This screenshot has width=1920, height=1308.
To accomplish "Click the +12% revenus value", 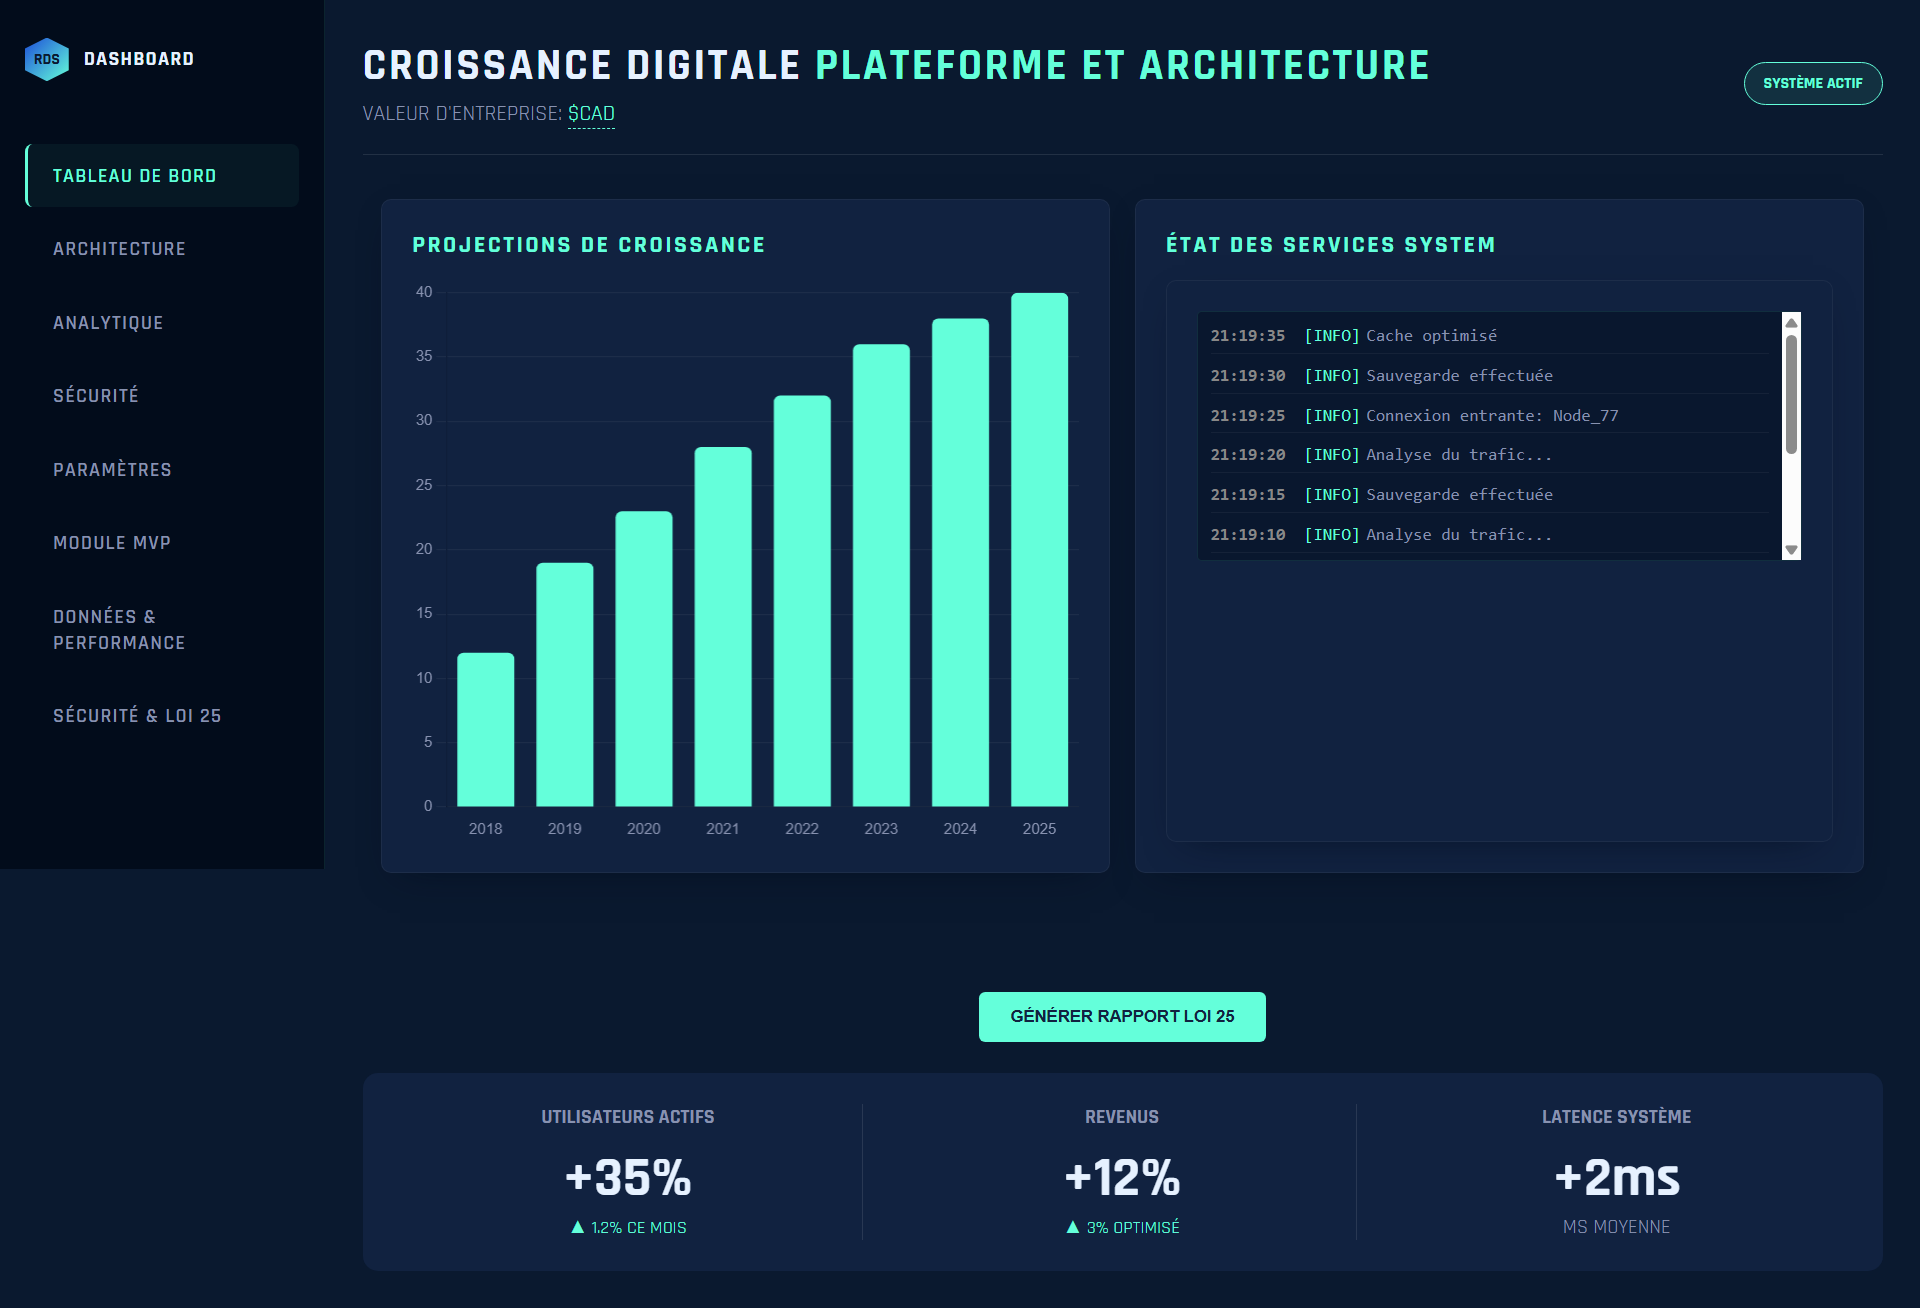I will [1122, 1177].
